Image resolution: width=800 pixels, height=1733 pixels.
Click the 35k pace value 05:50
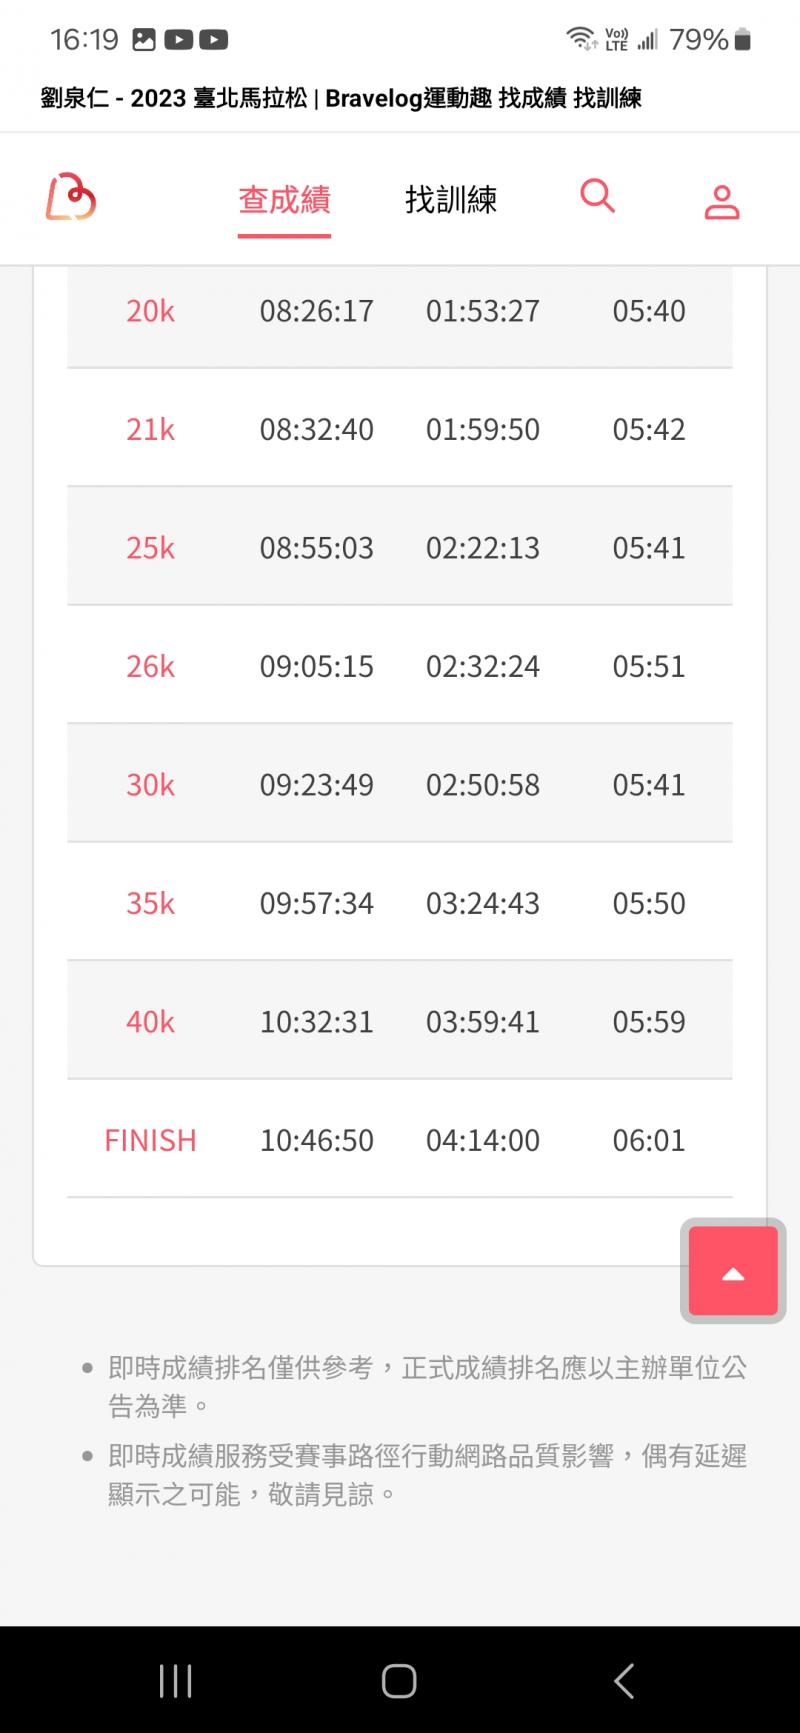pyautogui.click(x=649, y=903)
